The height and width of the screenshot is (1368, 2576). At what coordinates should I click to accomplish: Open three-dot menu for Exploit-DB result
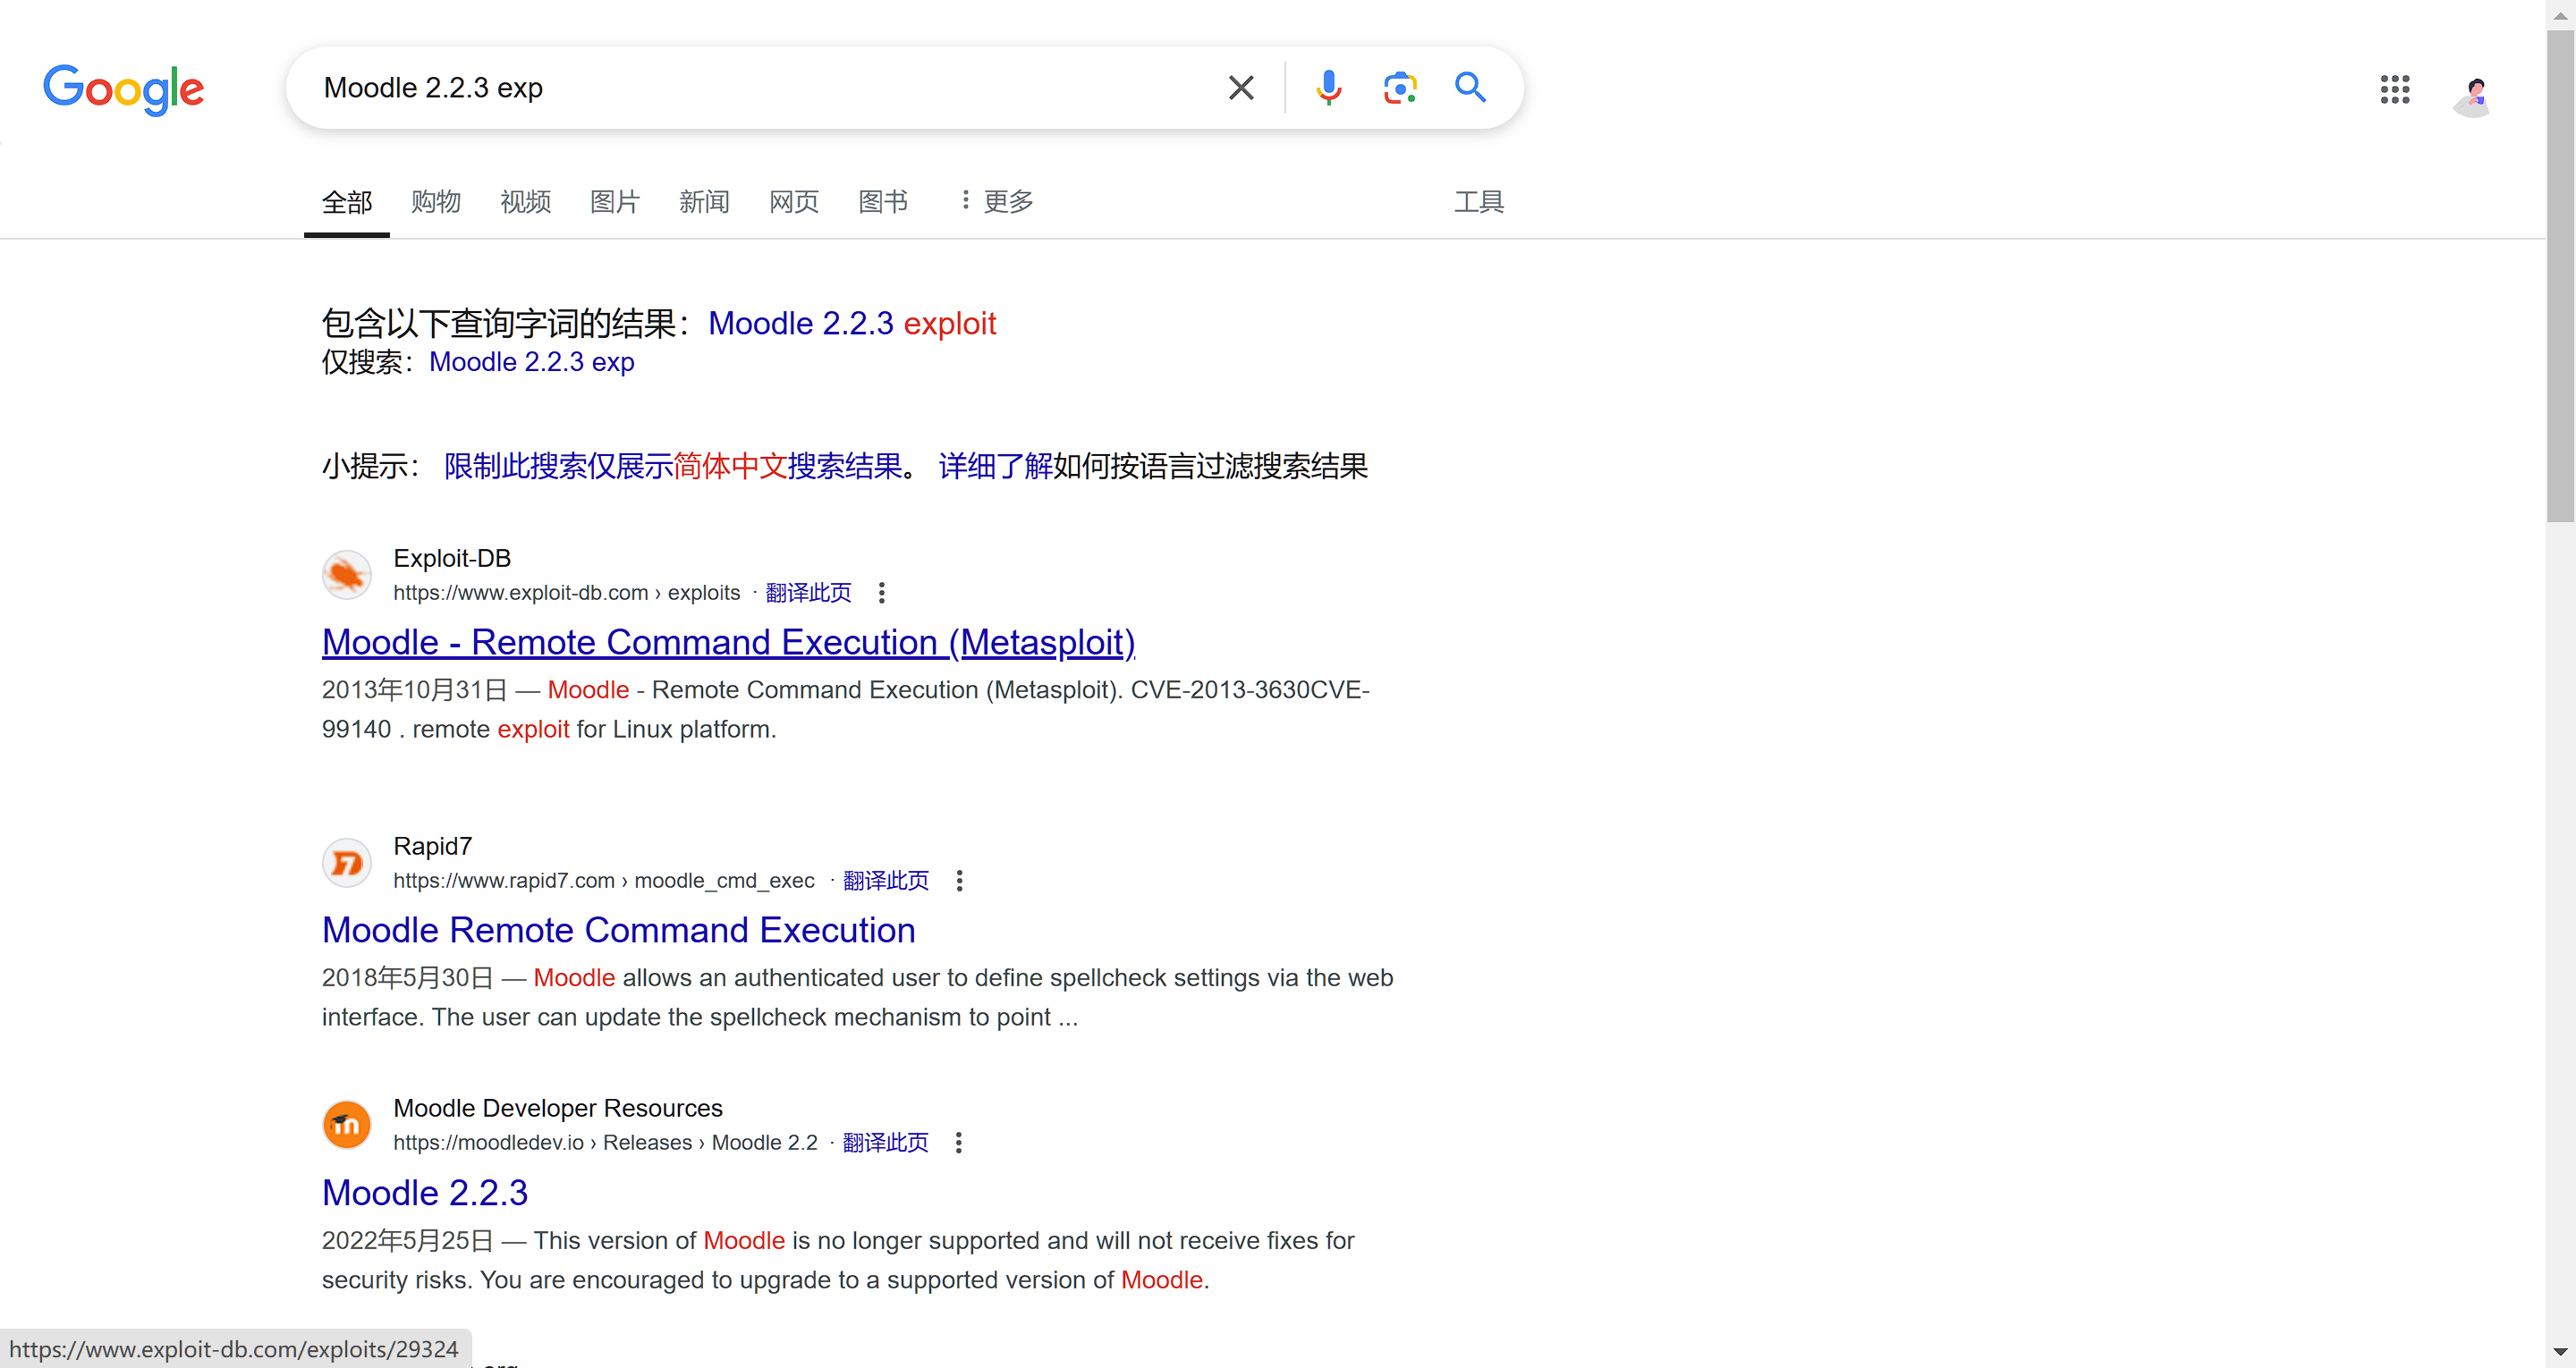(881, 593)
